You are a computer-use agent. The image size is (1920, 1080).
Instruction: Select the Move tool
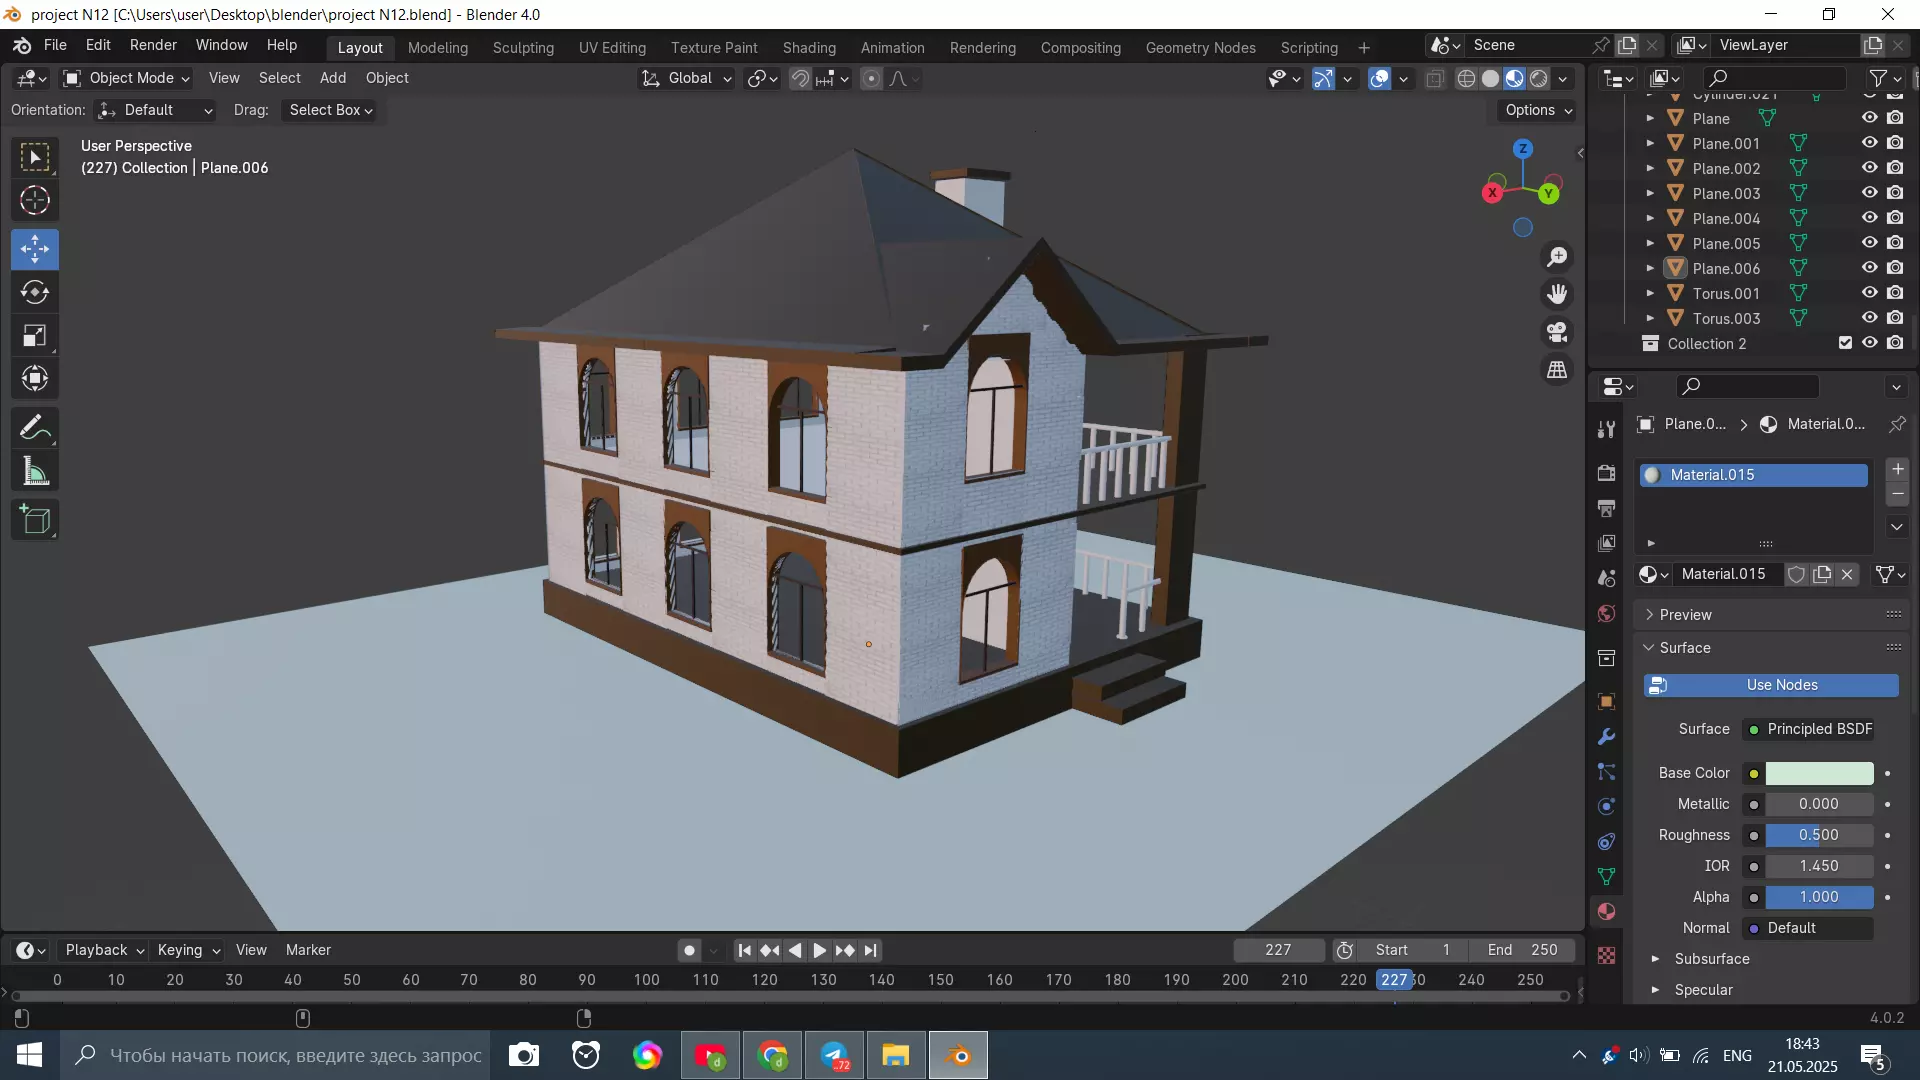[x=35, y=249]
